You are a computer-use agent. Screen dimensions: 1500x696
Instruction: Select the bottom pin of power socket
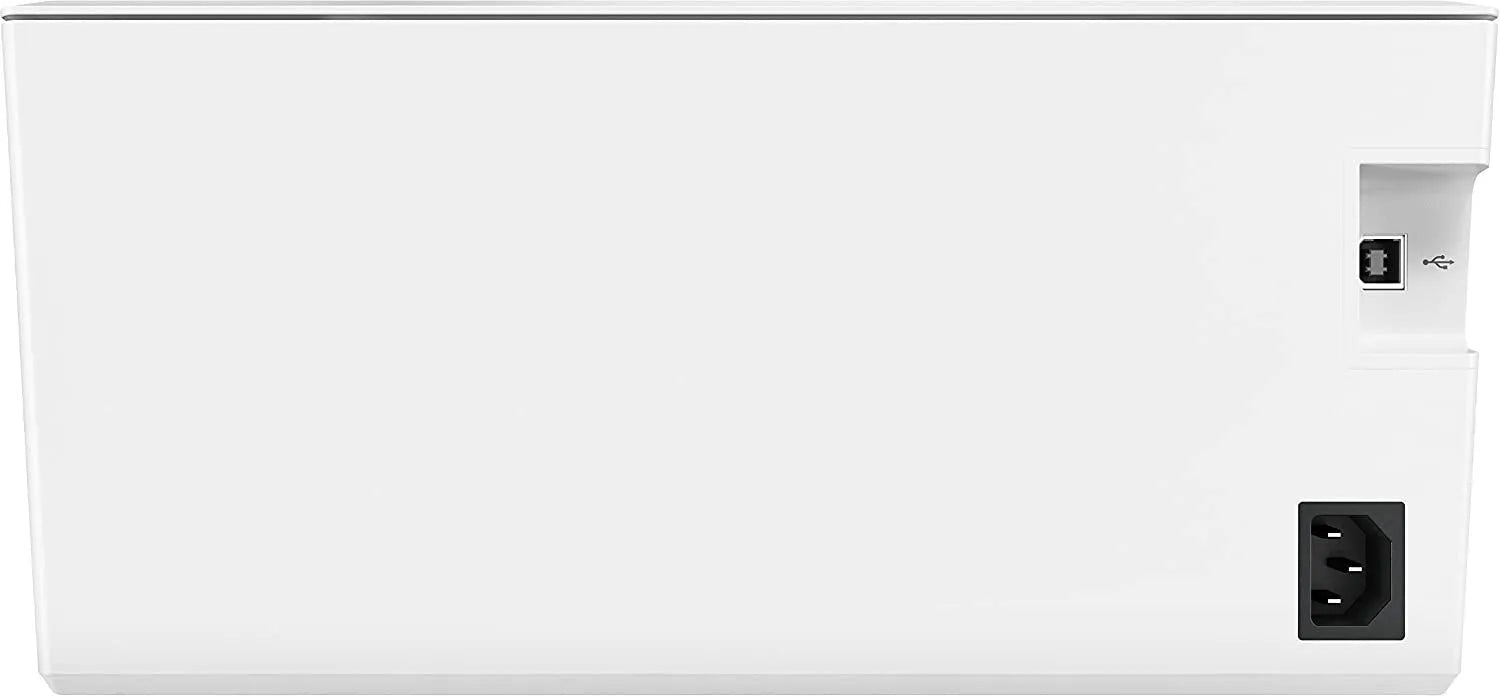(1334, 600)
